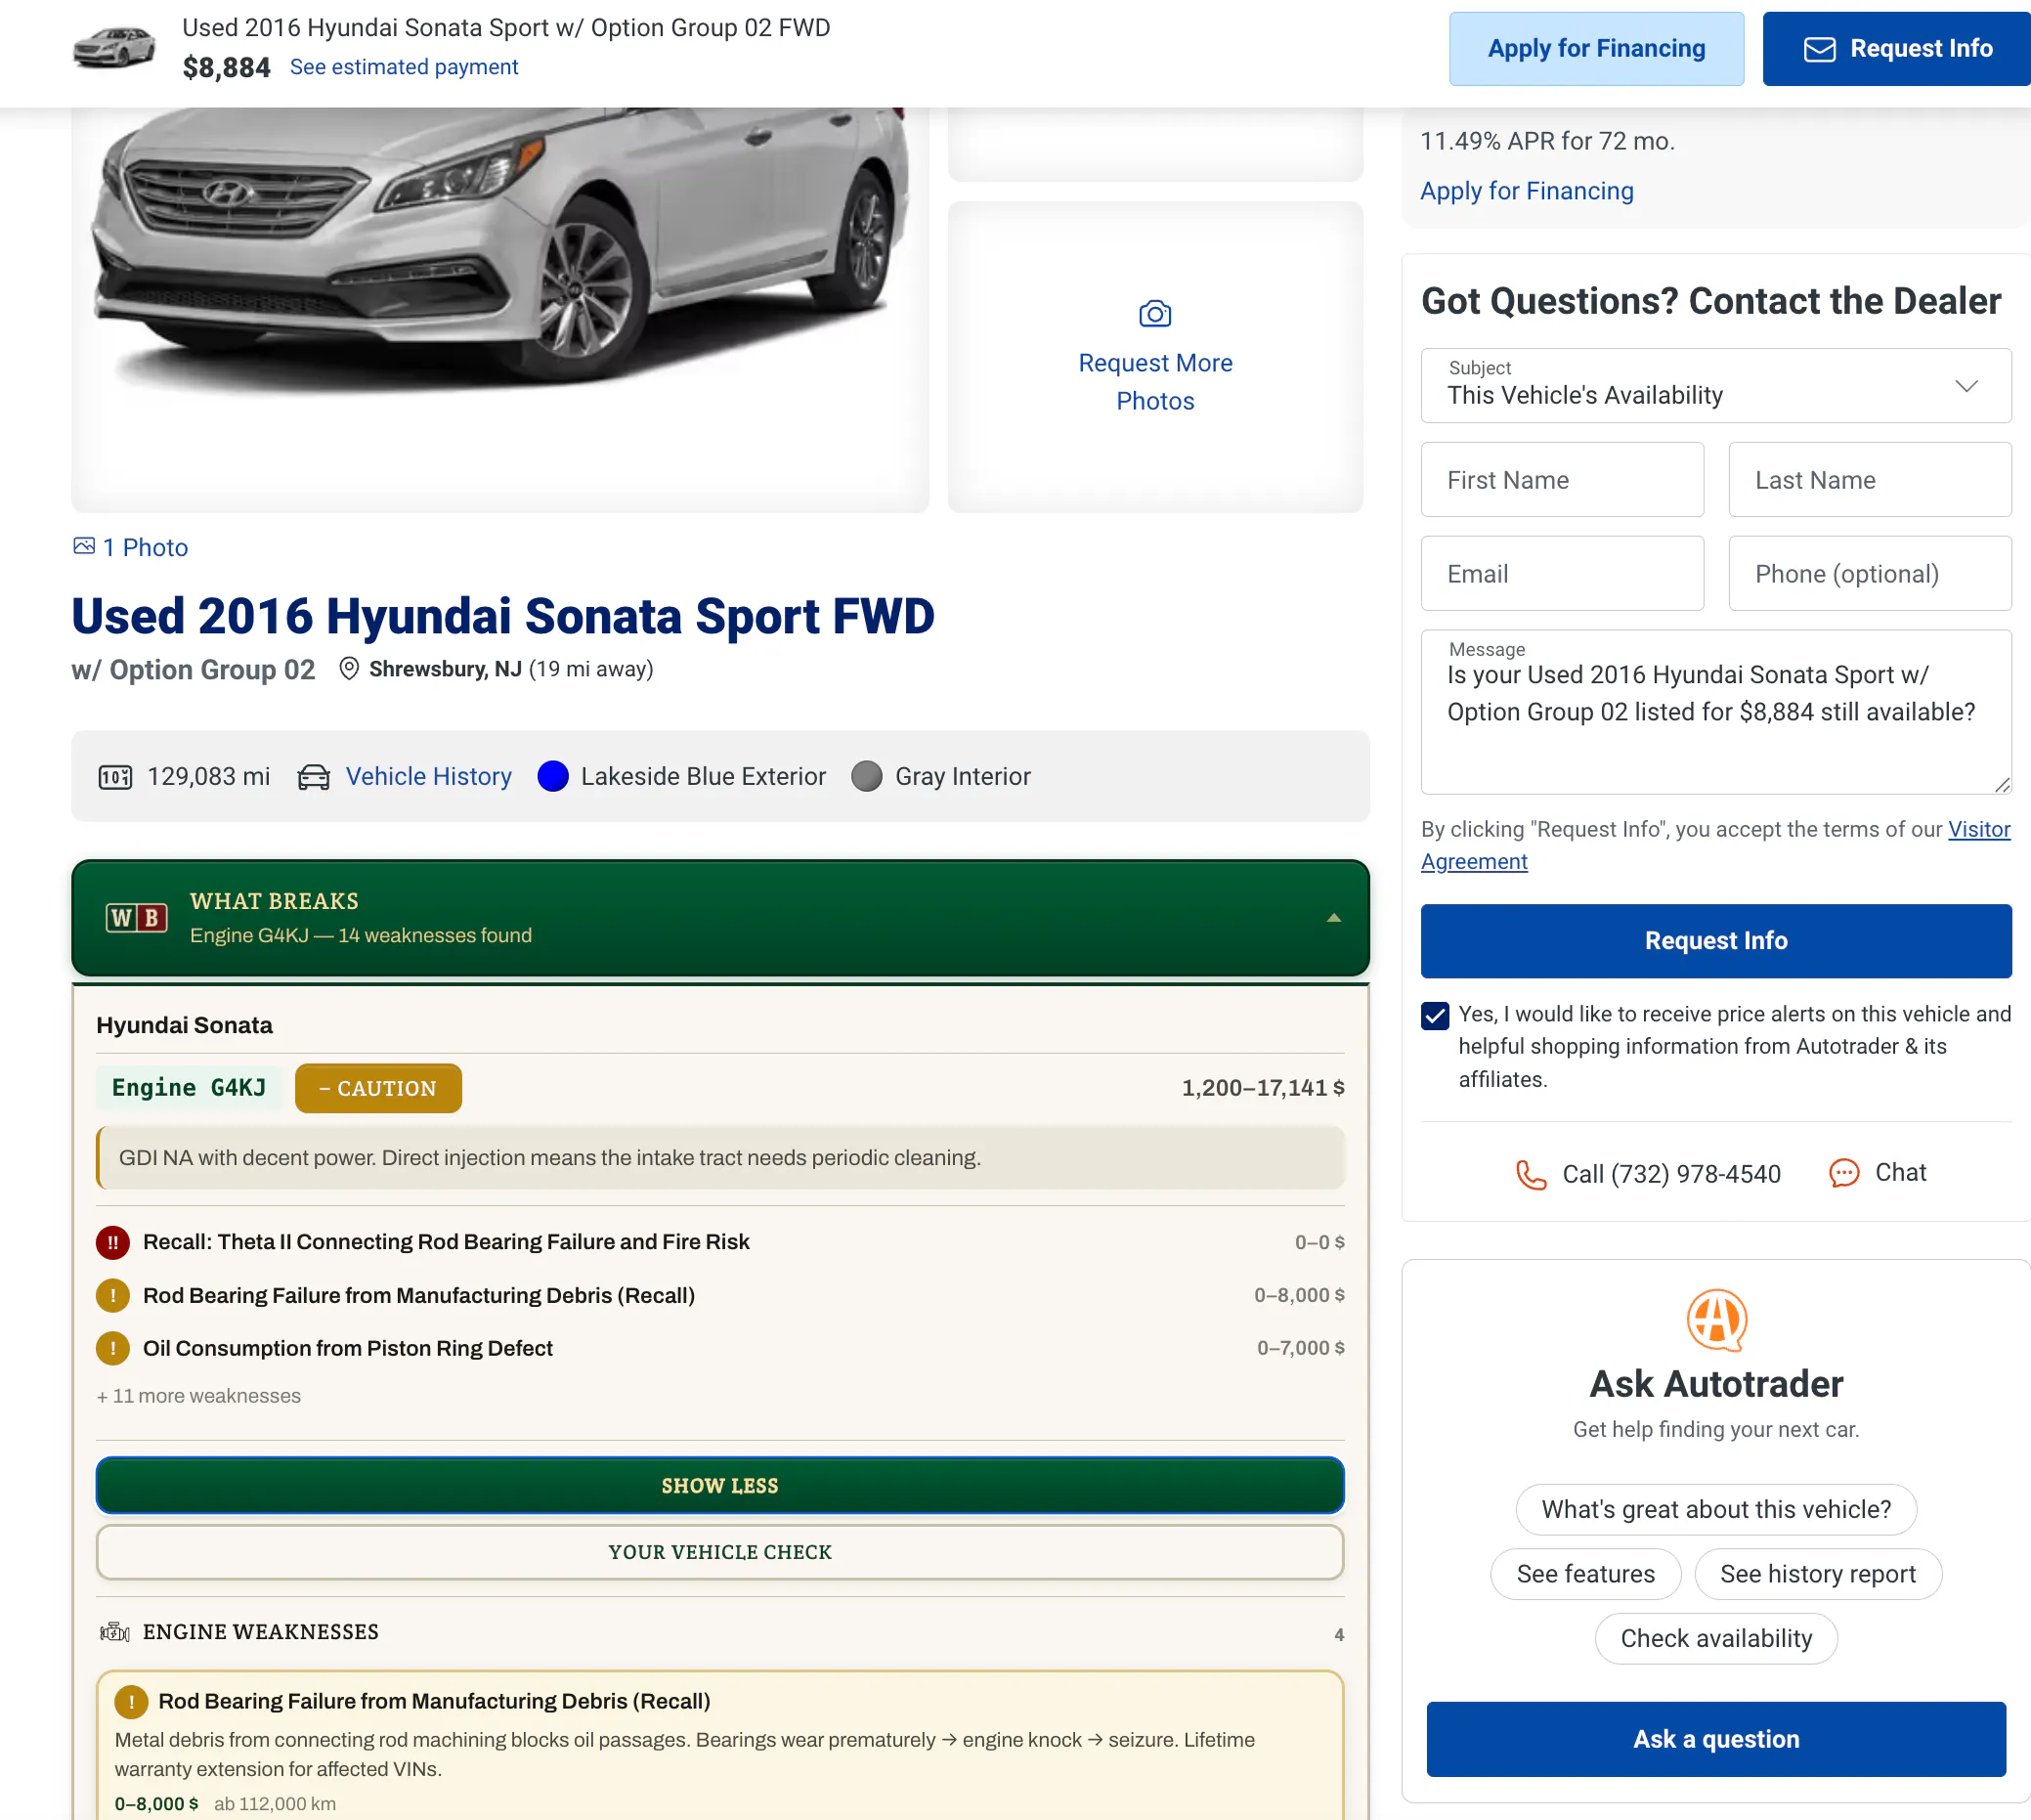Focus the Phone (optional) field
Image resolution: width=2031 pixels, height=1820 pixels.
tap(1870, 574)
